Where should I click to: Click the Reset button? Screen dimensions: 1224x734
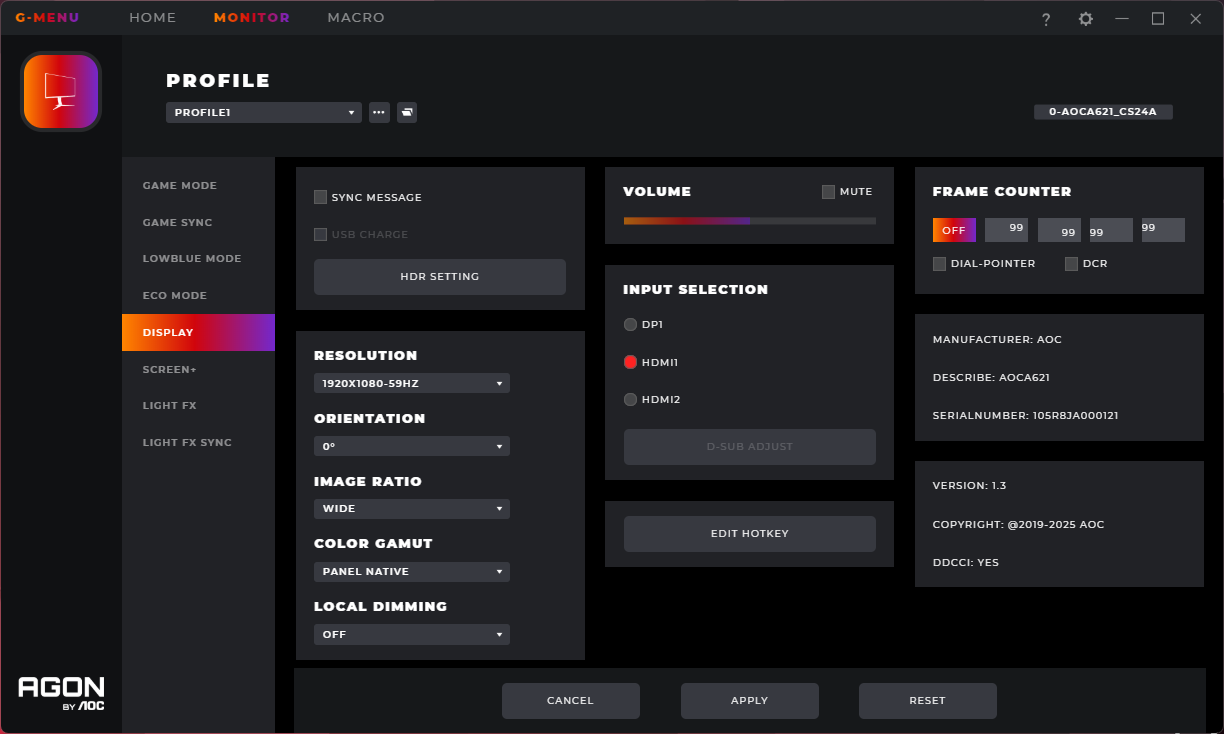click(x=928, y=701)
